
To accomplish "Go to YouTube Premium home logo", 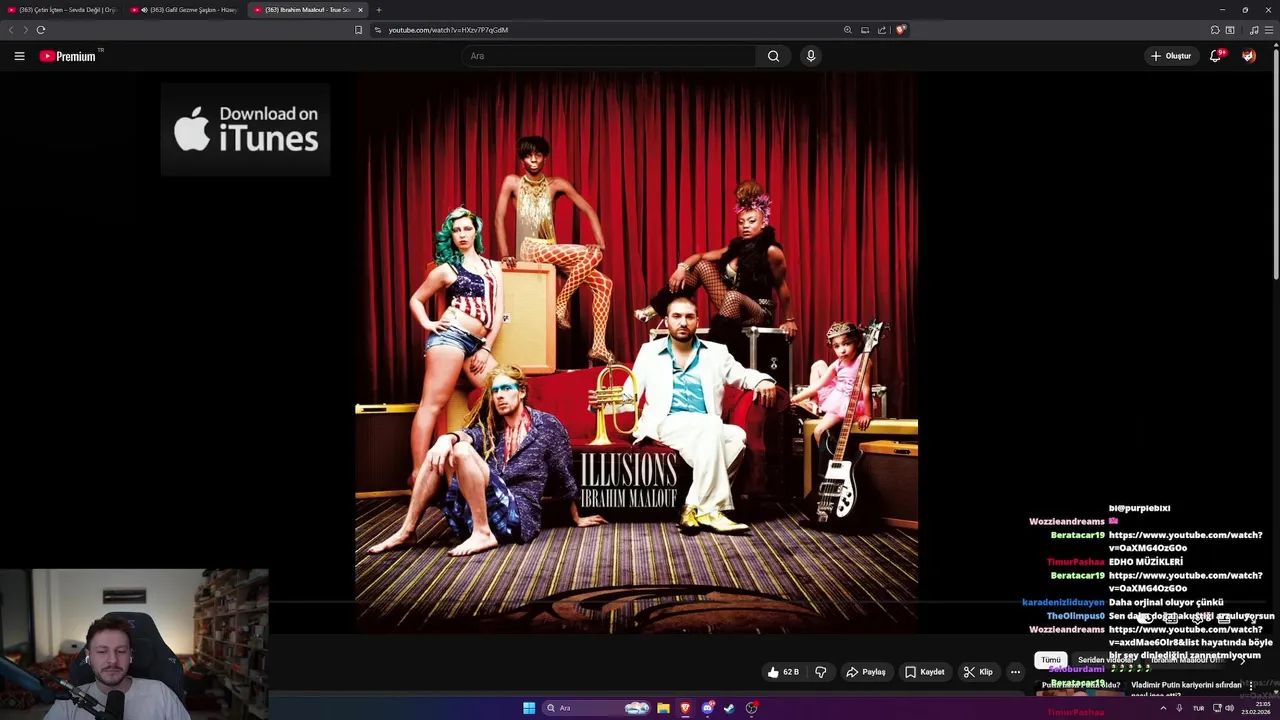I will point(67,56).
